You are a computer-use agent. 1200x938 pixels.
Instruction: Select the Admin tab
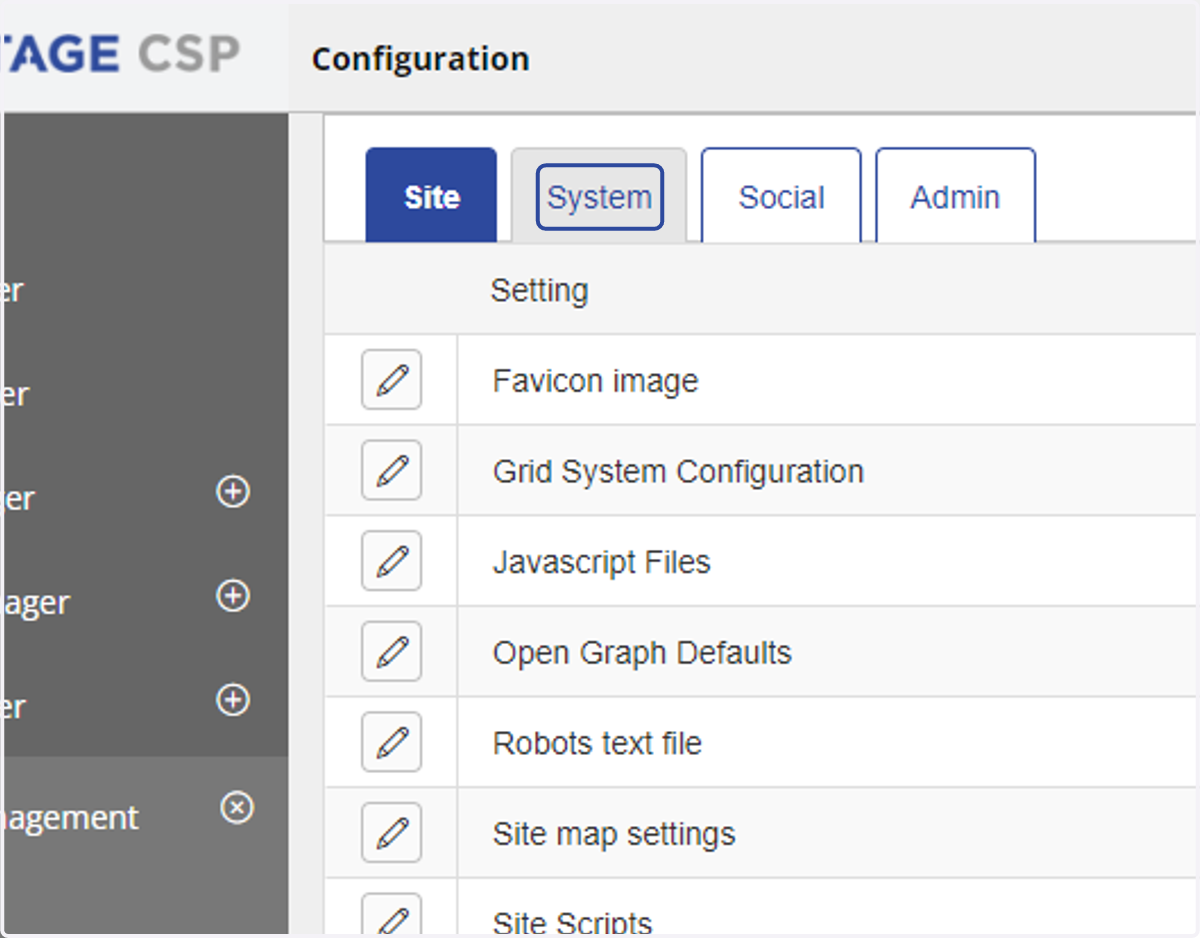(955, 197)
